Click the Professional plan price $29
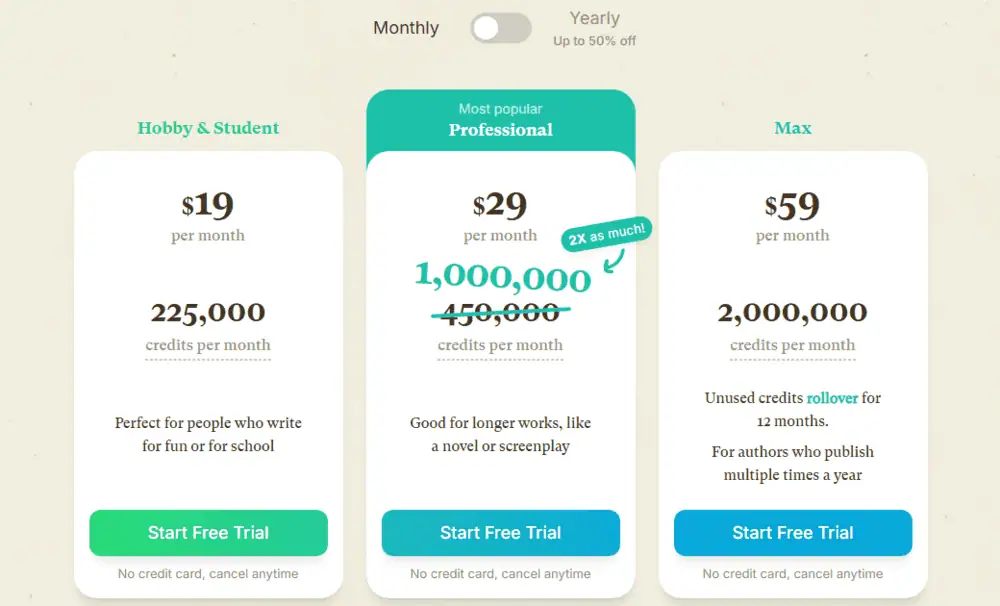This screenshot has height=606, width=1000. tap(500, 206)
